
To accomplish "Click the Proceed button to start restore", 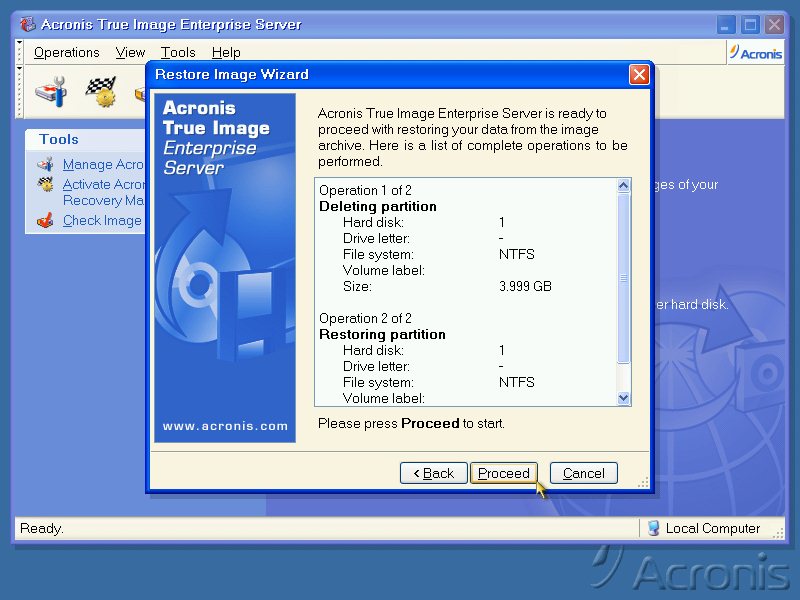I will coord(504,473).
